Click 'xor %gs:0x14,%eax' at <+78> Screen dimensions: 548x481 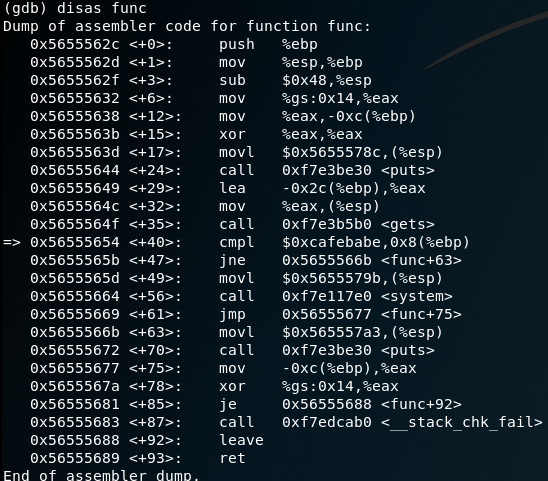tap(309, 387)
